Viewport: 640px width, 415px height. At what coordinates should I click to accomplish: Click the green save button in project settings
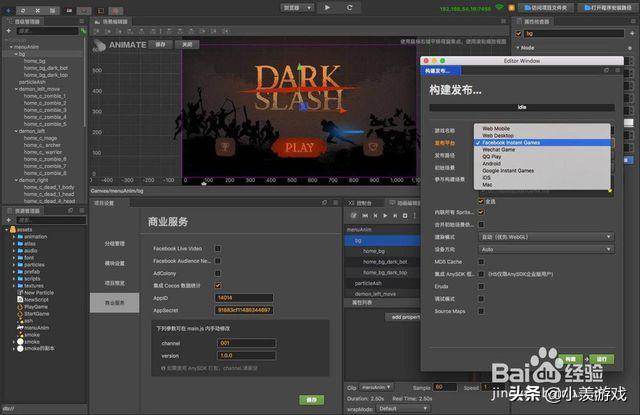(311, 400)
